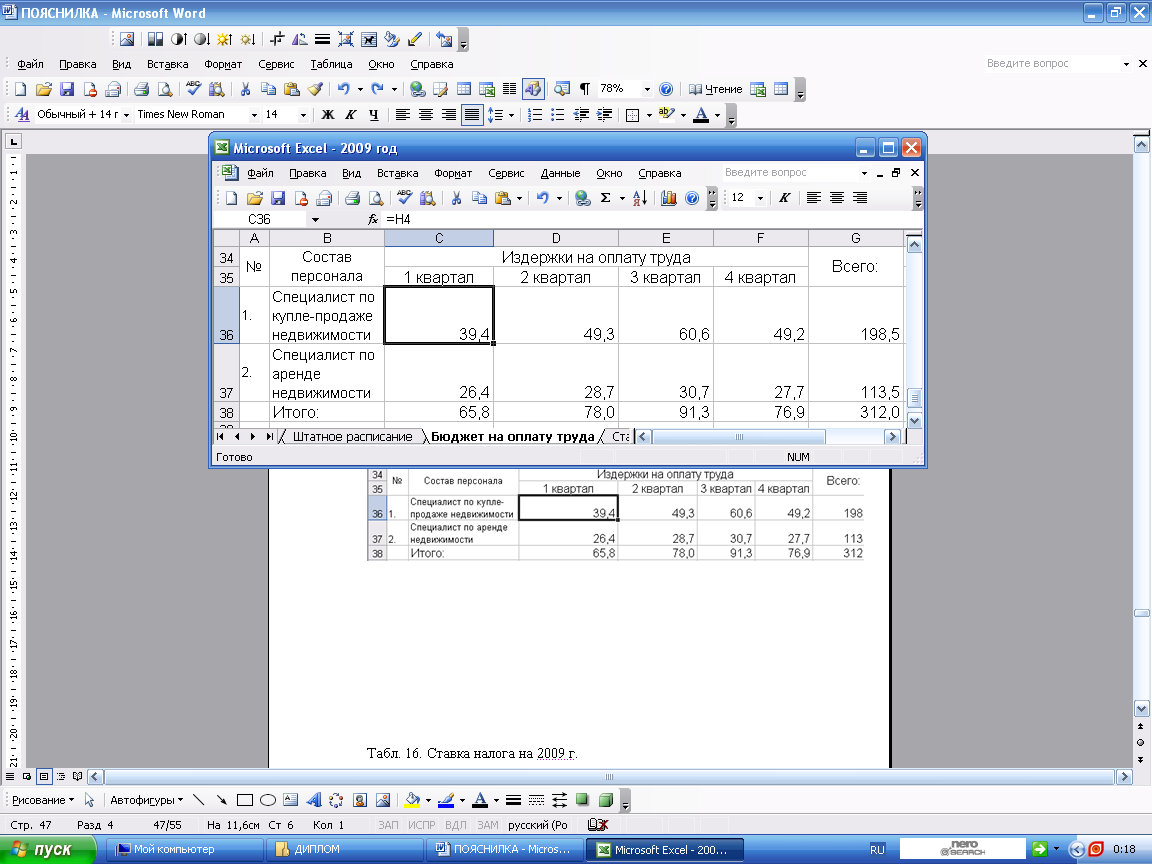Apply the yellow fill color swatch
This screenshot has height=864, width=1152.
411,800
